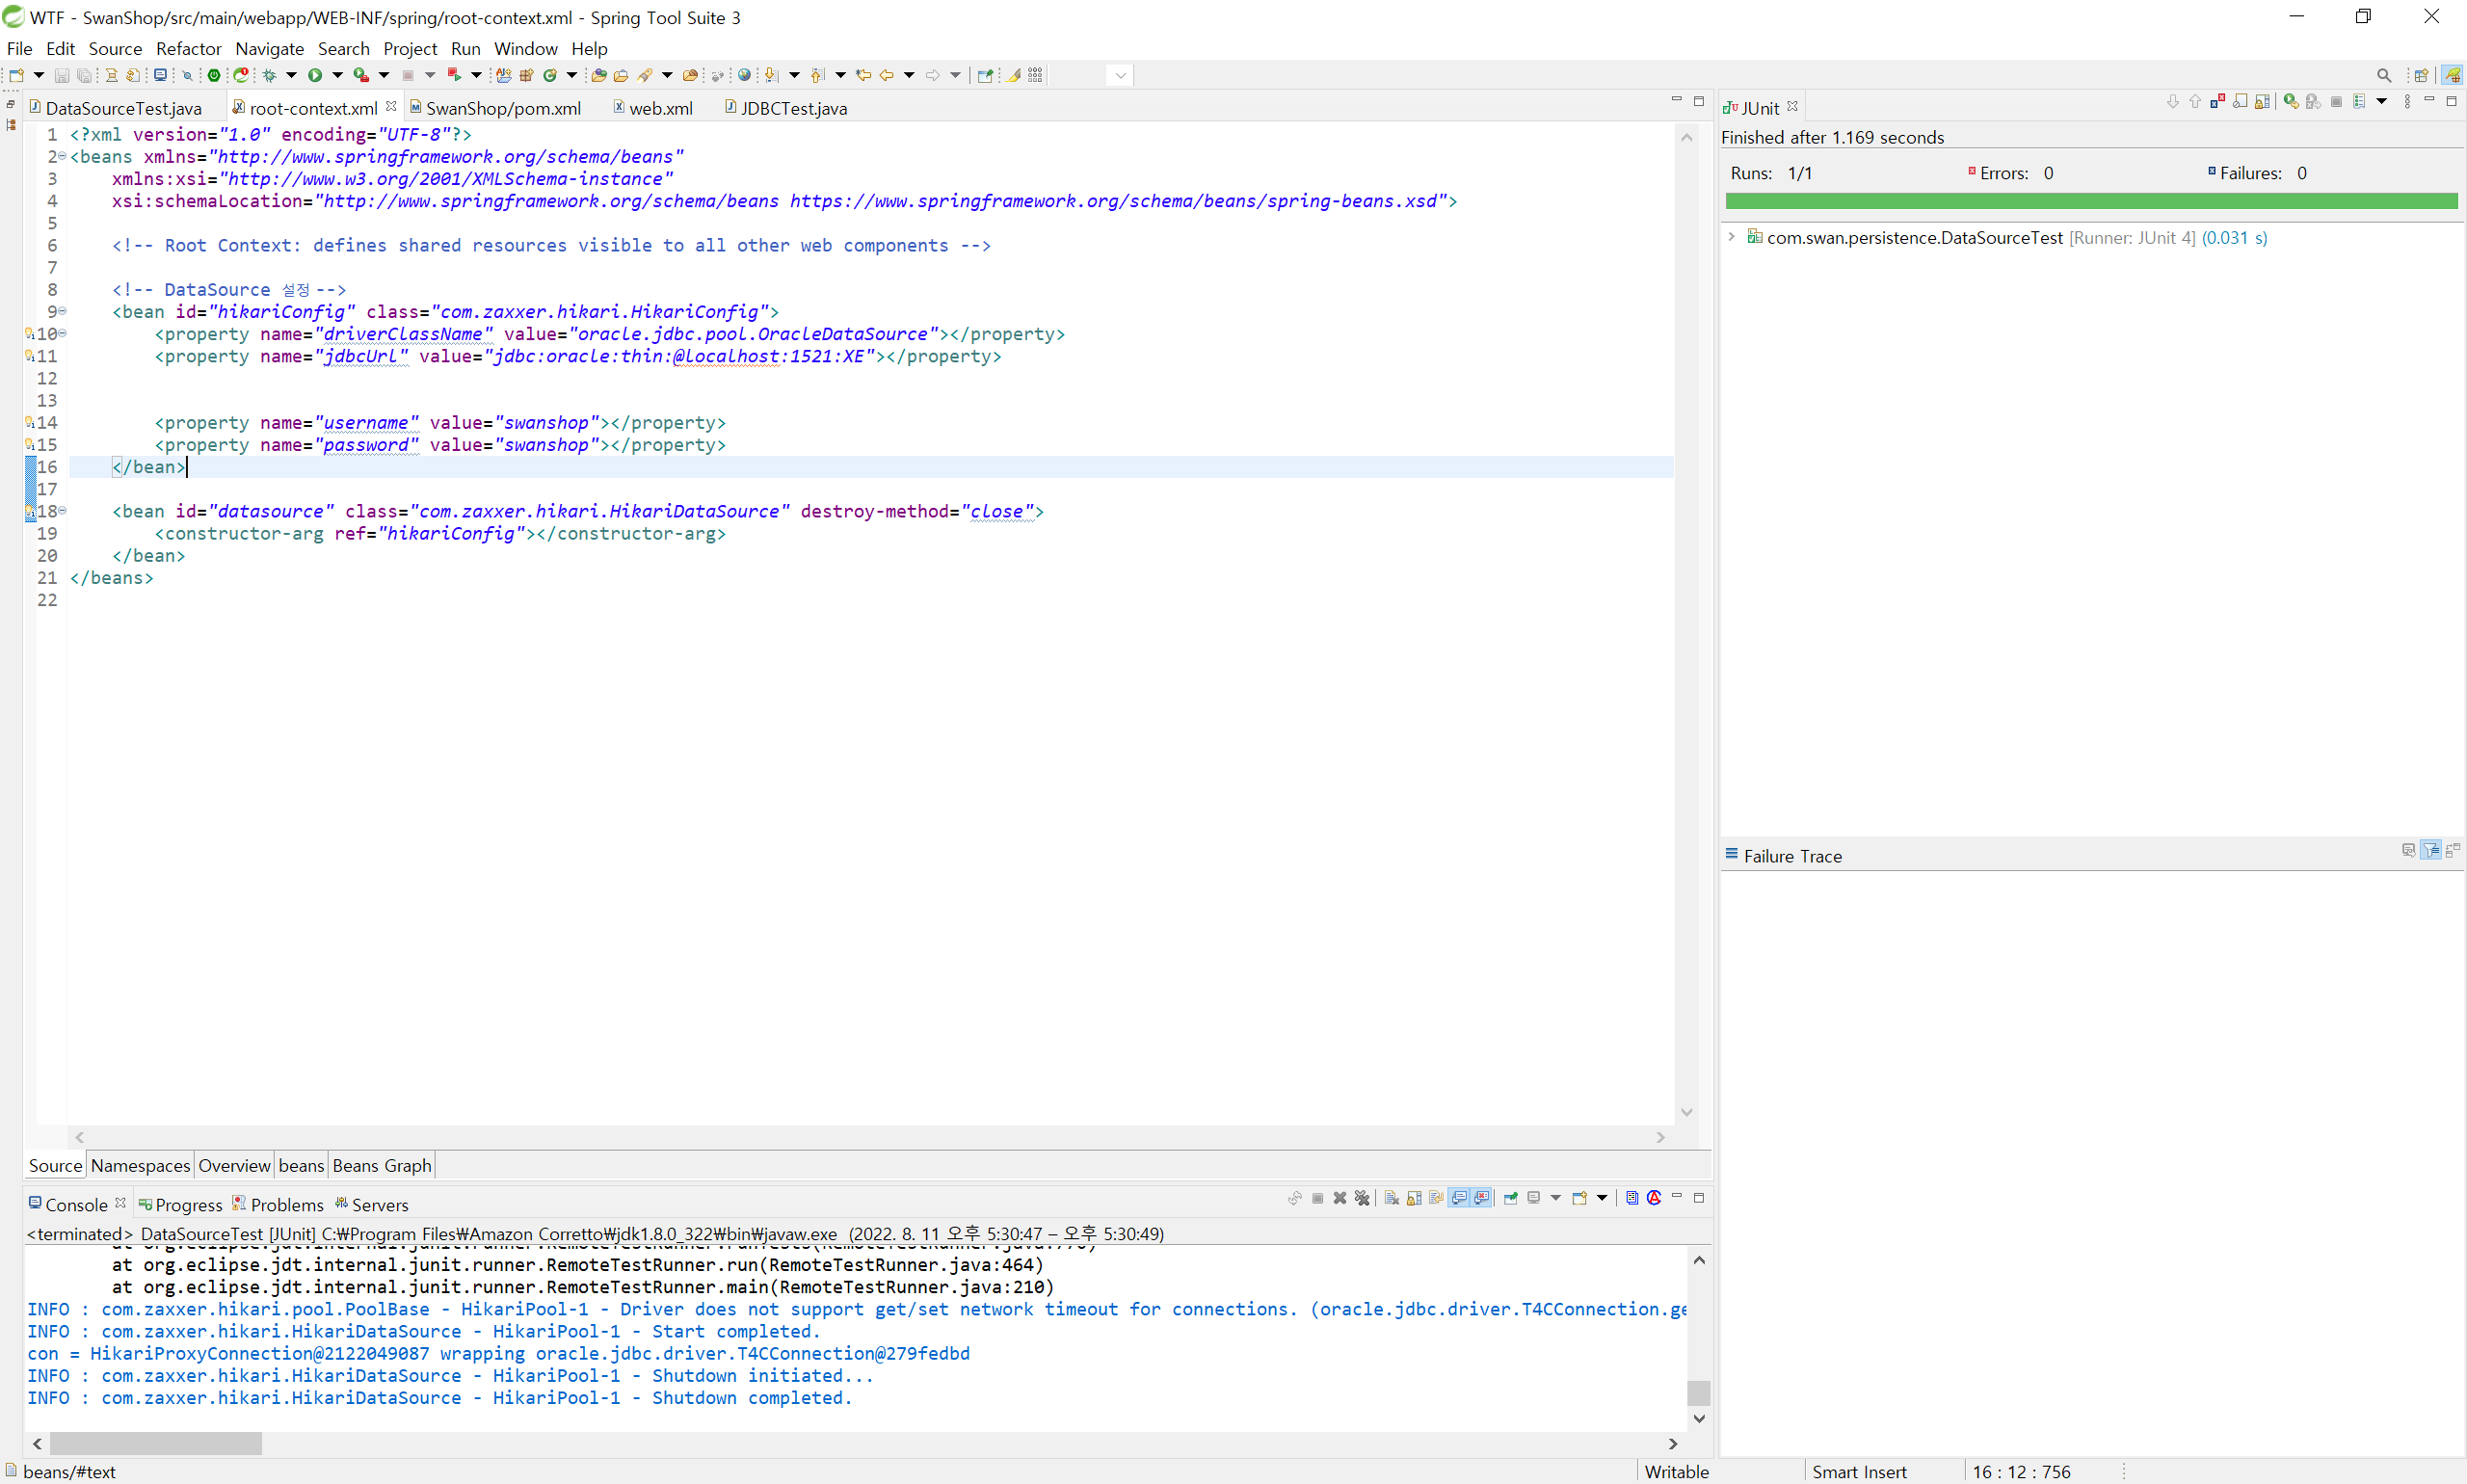
Task: Click Clear Console icon
Action: 1392,1198
